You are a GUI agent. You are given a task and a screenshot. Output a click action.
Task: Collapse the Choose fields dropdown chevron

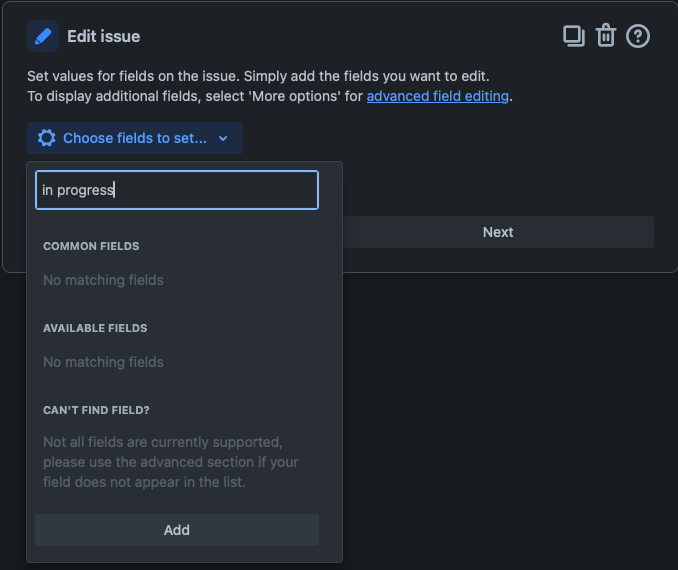point(223,139)
